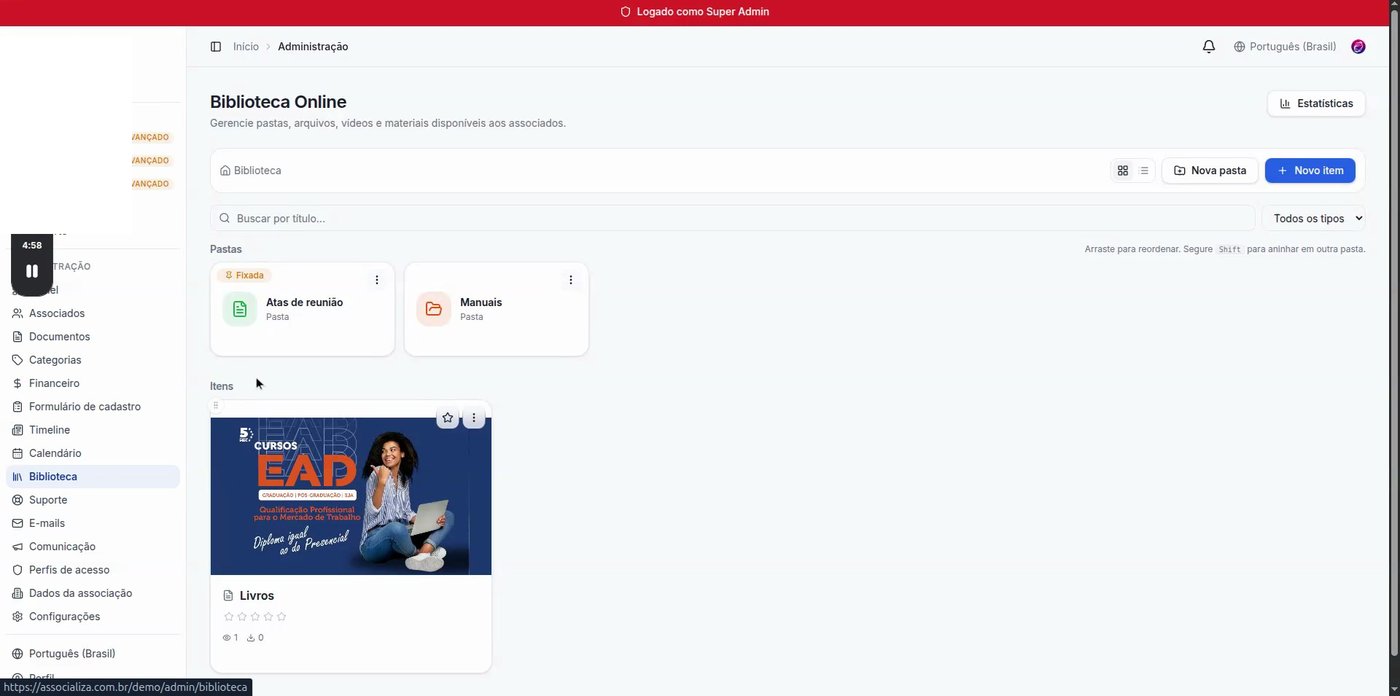The height and width of the screenshot is (696, 1400).
Task: Switch Biblioteca to list view
Action: click(1143, 170)
